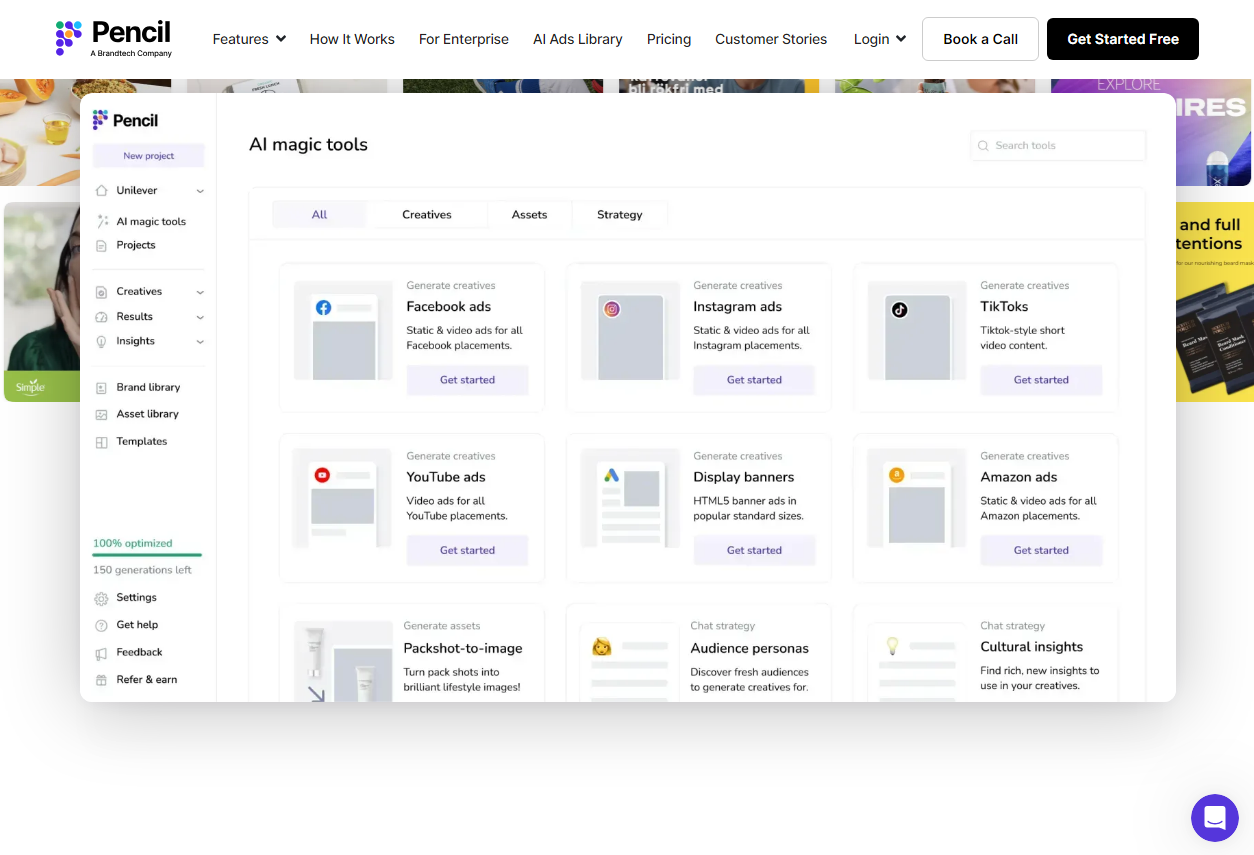Viewport: 1254px width, 855px height.
Task: Click the Audience personas card title
Action: tap(750, 648)
